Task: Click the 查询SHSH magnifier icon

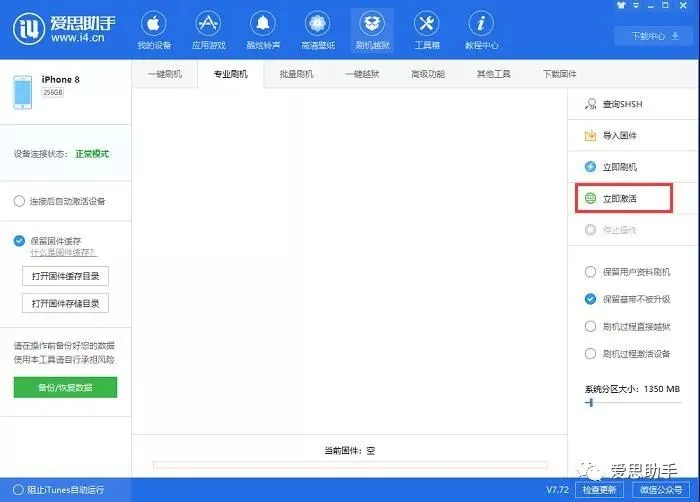Action: click(x=590, y=104)
